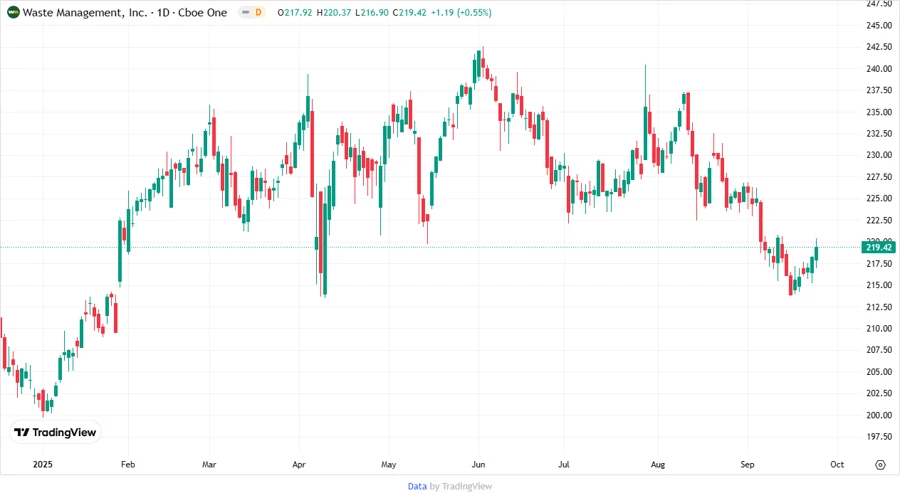Click the Waste Management, Inc. symbol title
The height and width of the screenshot is (498, 900).
click(x=84, y=12)
